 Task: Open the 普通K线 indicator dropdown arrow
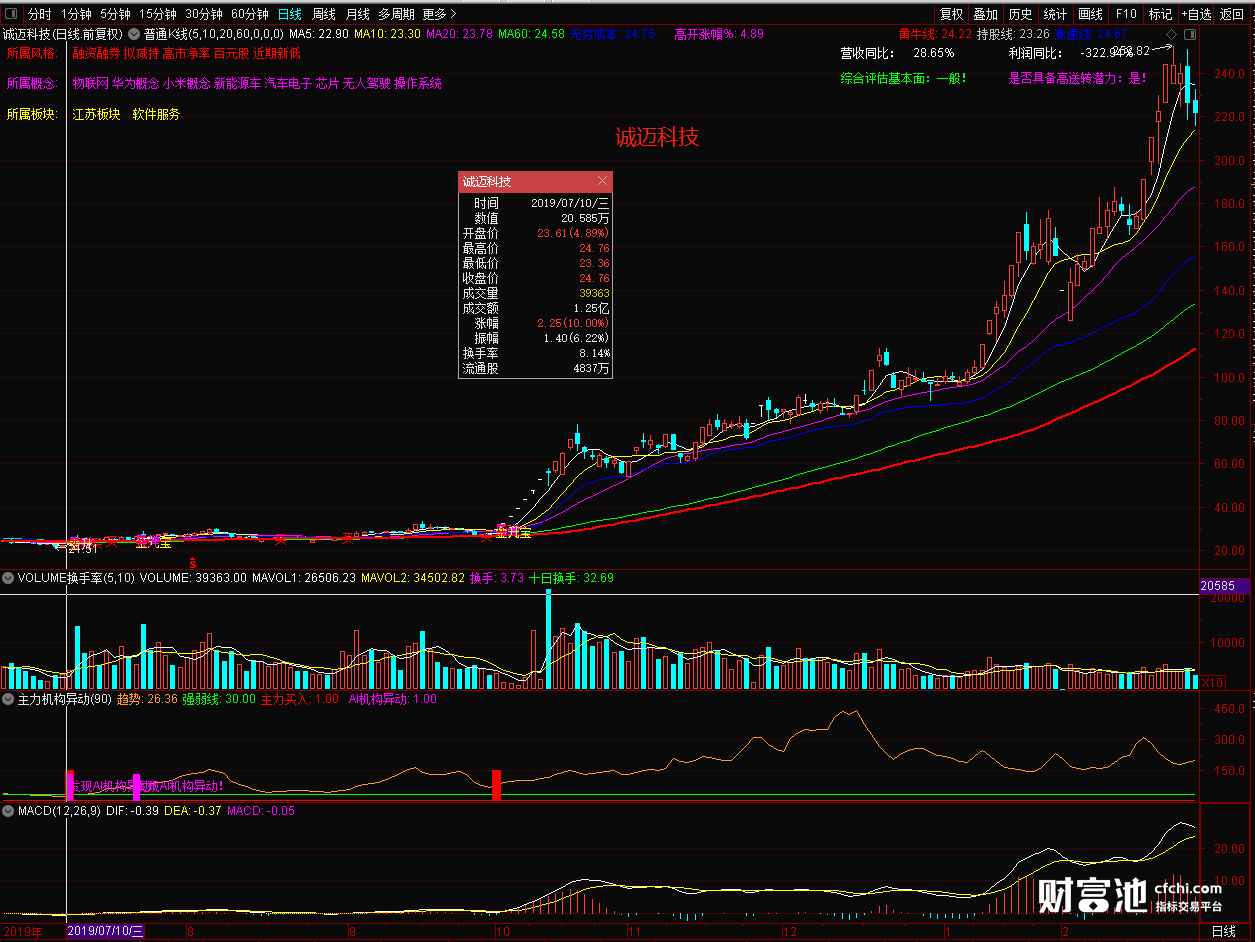[x=135, y=34]
